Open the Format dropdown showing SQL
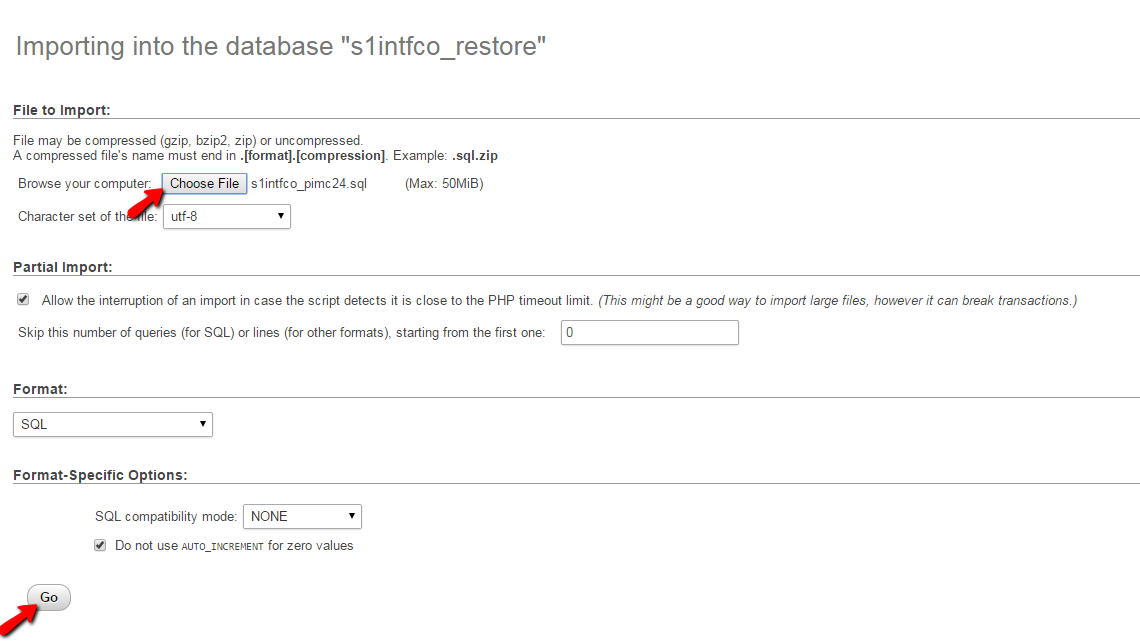 pos(112,424)
